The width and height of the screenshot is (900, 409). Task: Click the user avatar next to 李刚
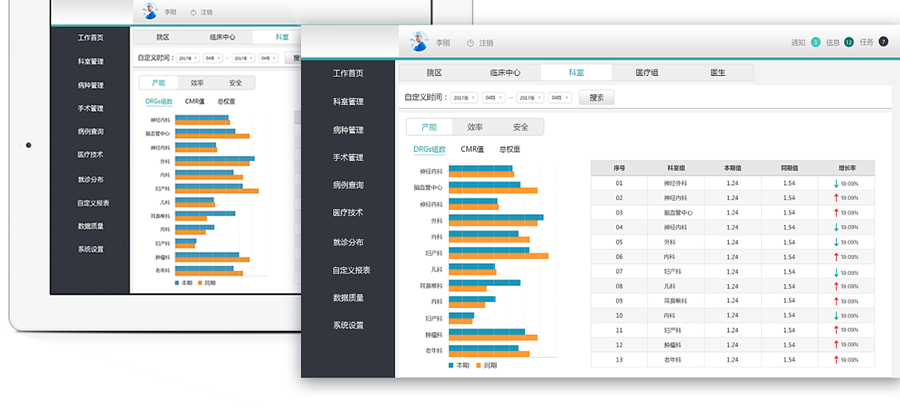click(419, 42)
